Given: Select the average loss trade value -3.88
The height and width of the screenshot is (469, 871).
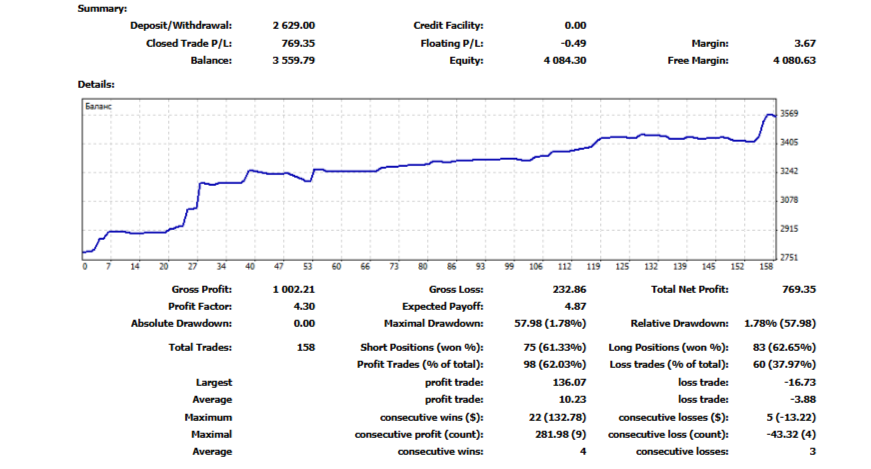Looking at the screenshot, I should point(803,400).
